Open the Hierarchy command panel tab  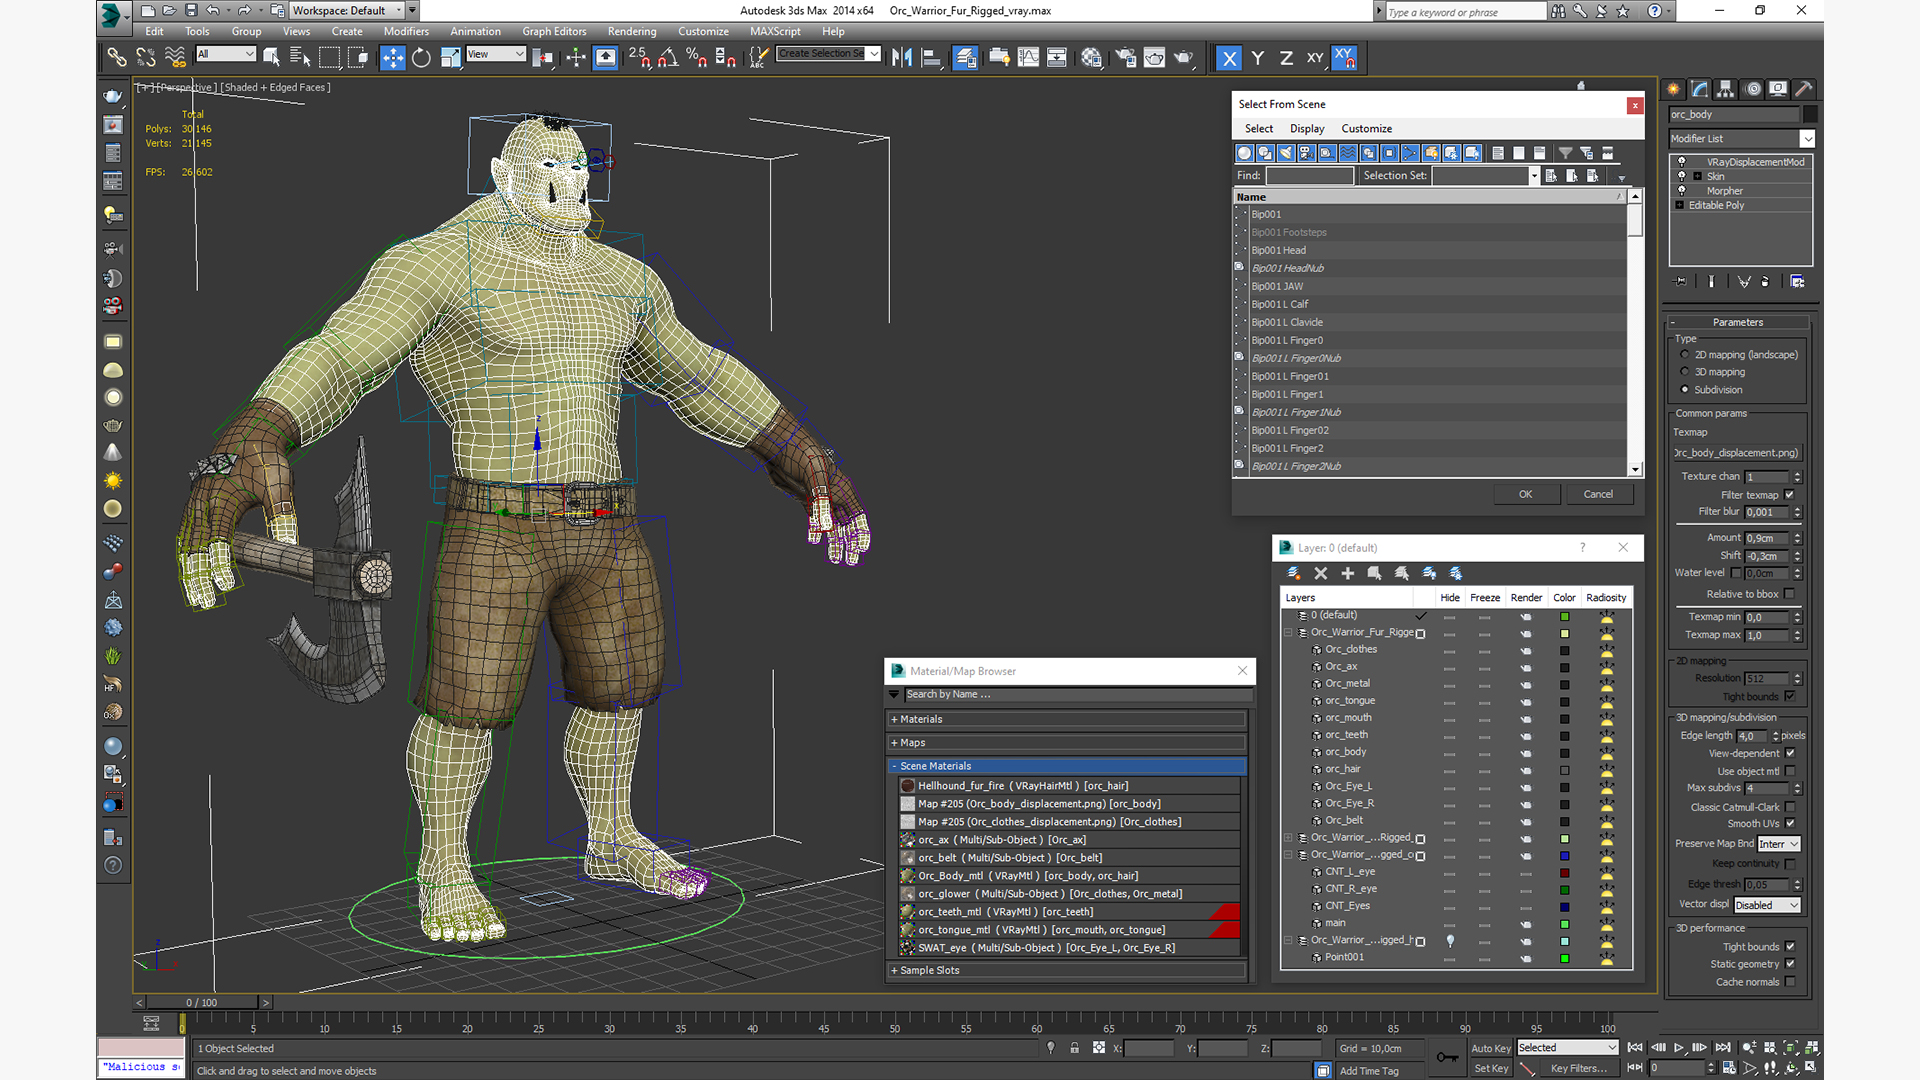[1725, 89]
